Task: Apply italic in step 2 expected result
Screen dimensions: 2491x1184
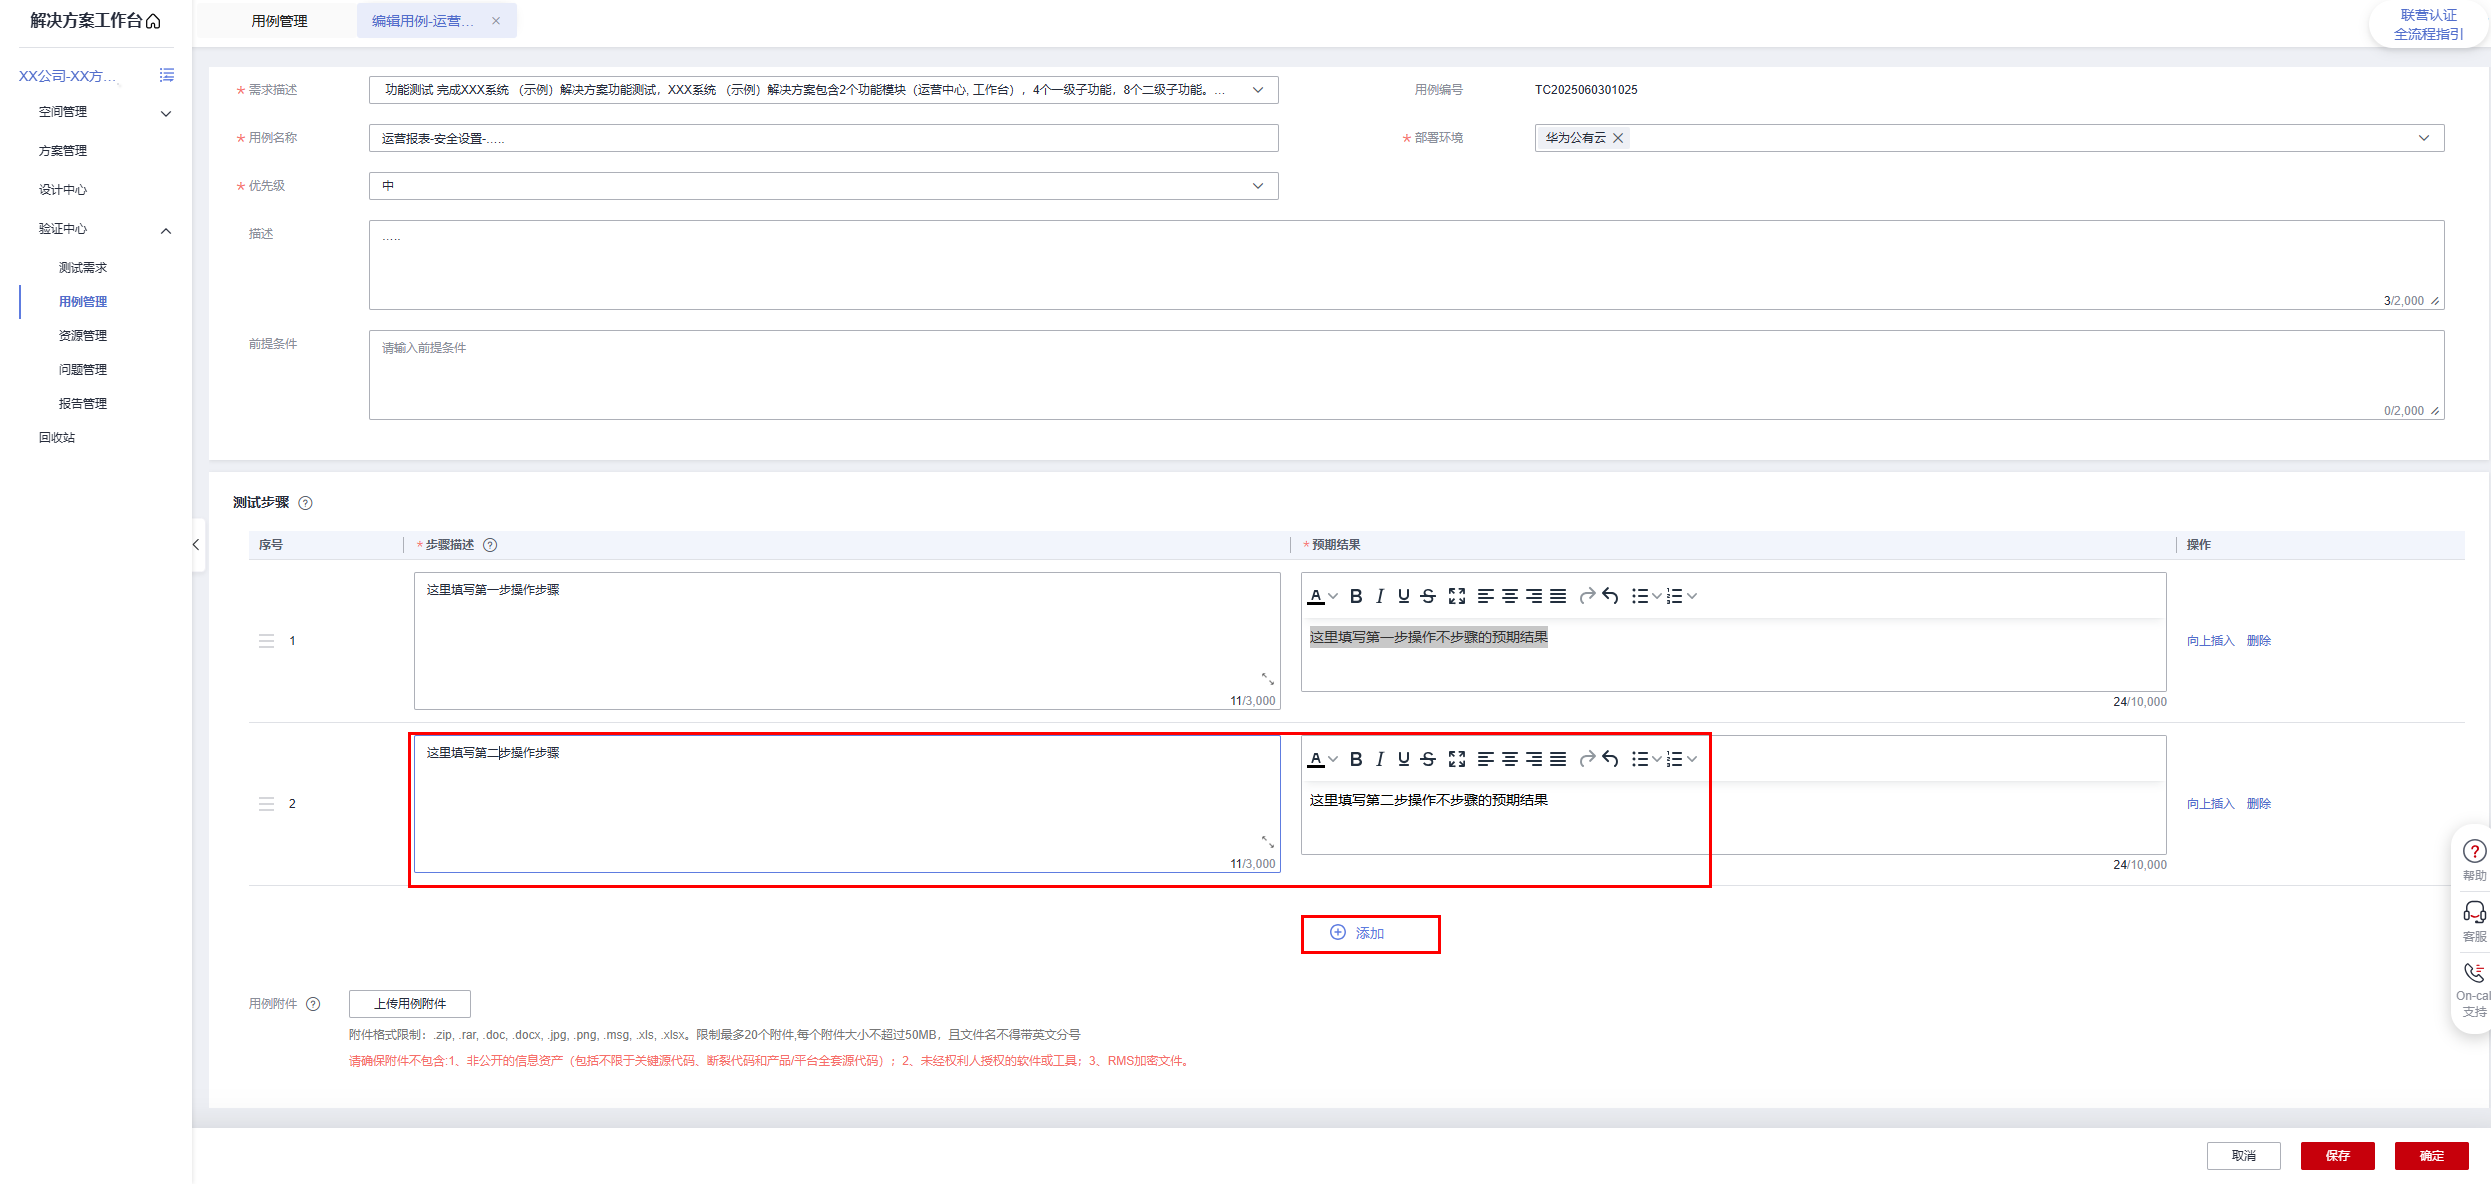Action: (x=1380, y=759)
